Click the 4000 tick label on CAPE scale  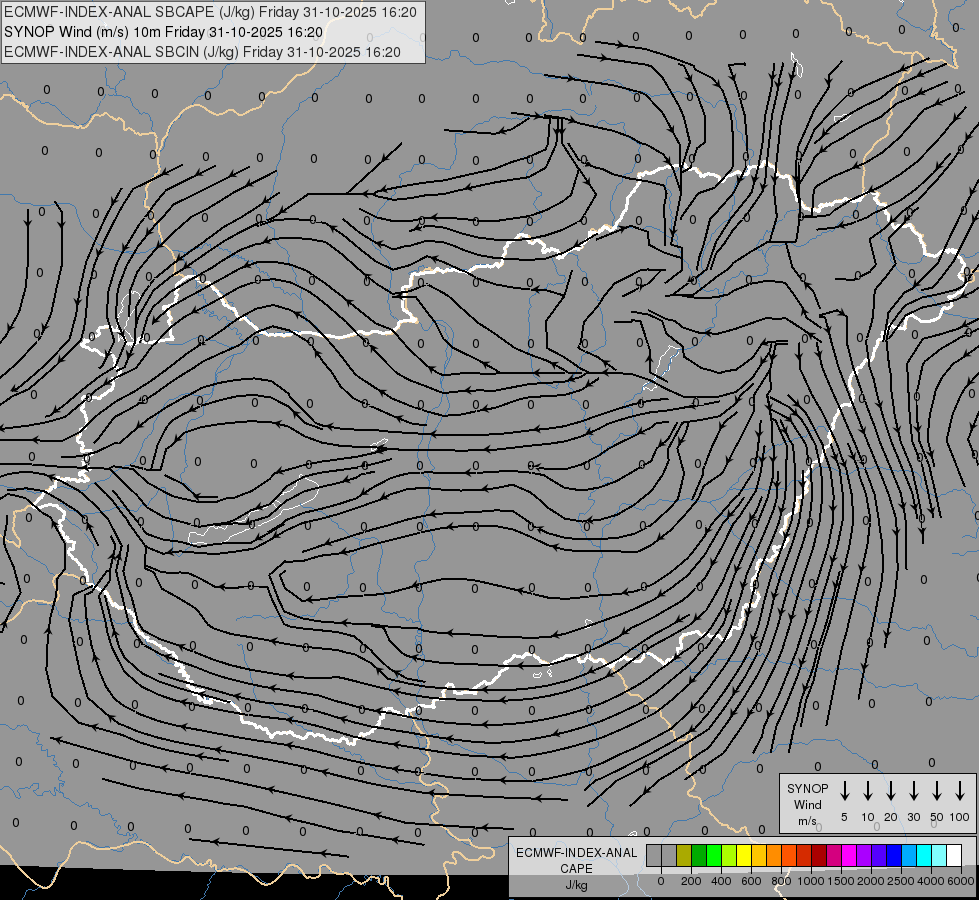(931, 881)
